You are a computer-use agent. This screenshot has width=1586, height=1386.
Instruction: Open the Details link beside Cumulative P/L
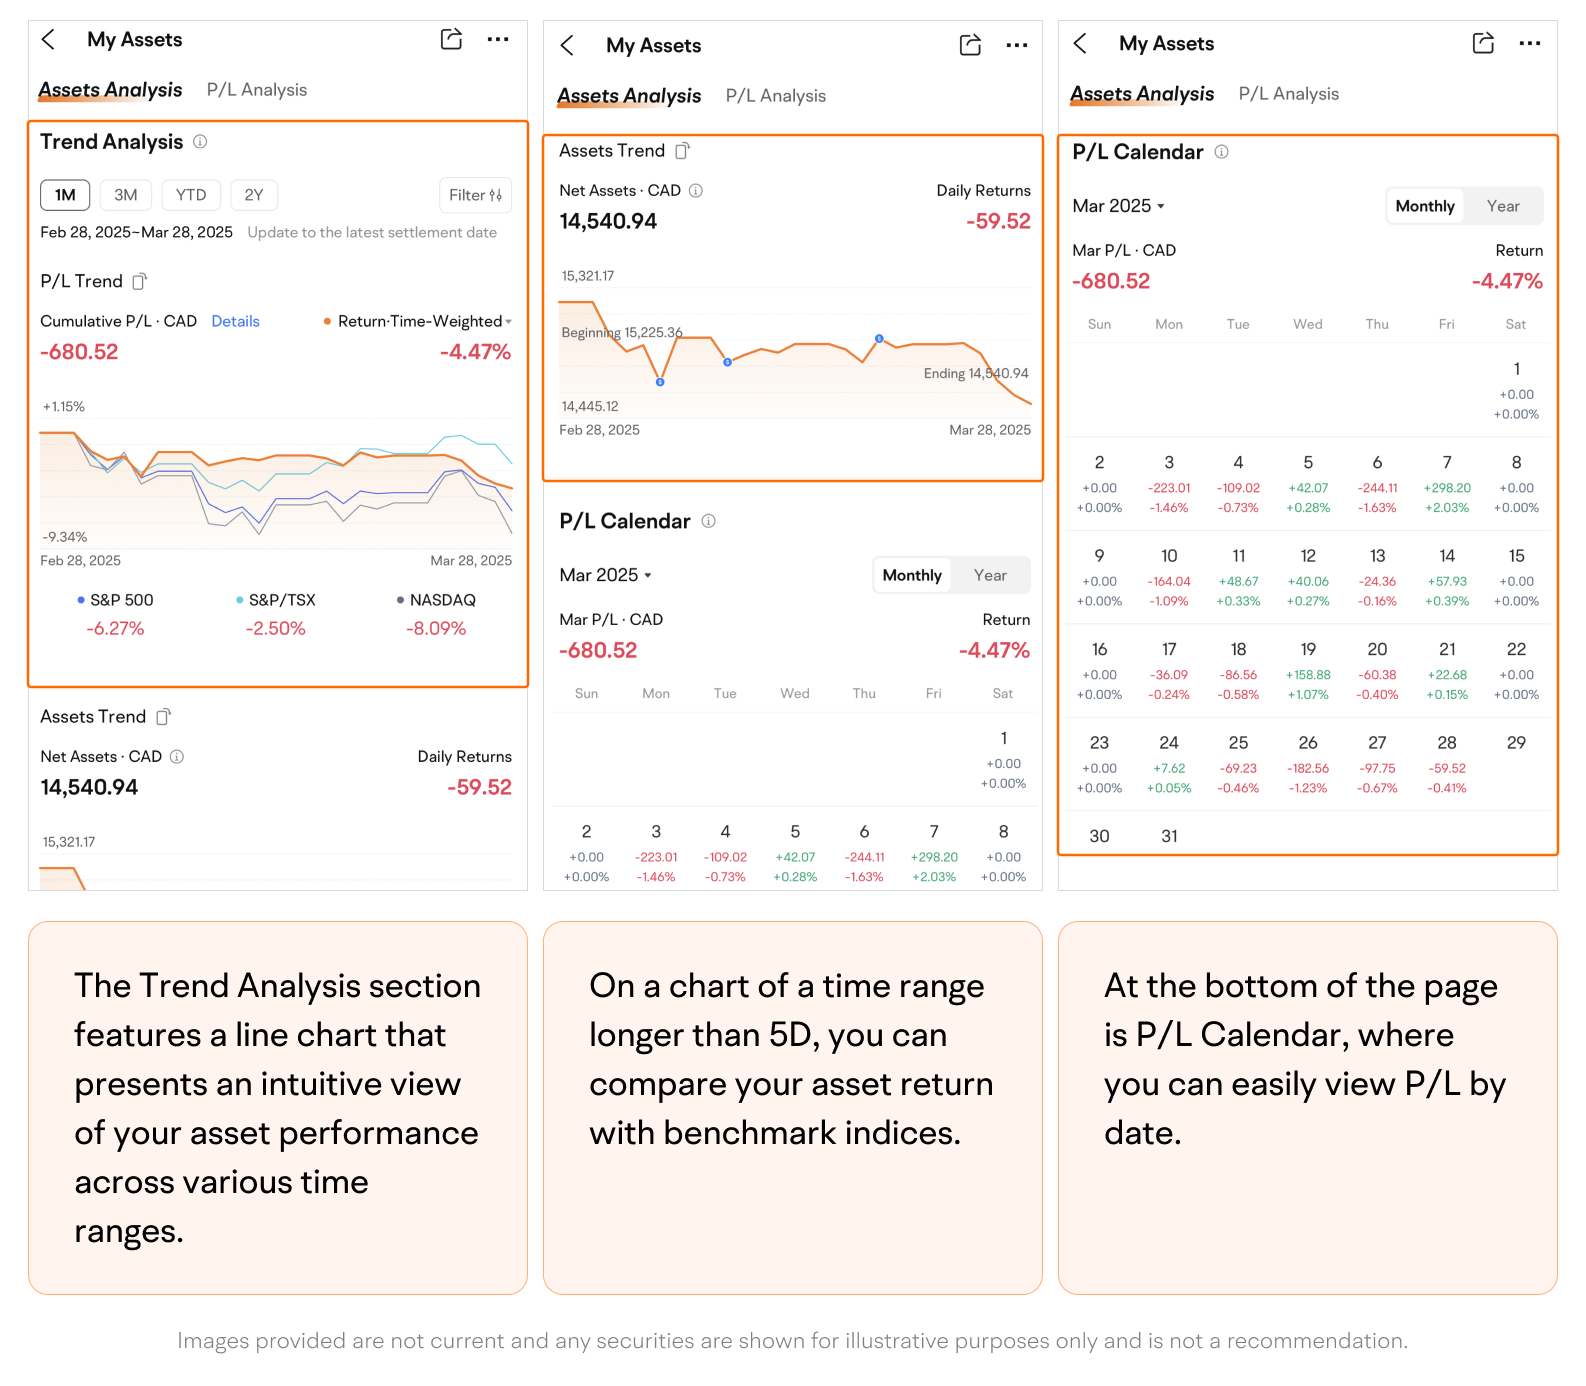point(235,322)
